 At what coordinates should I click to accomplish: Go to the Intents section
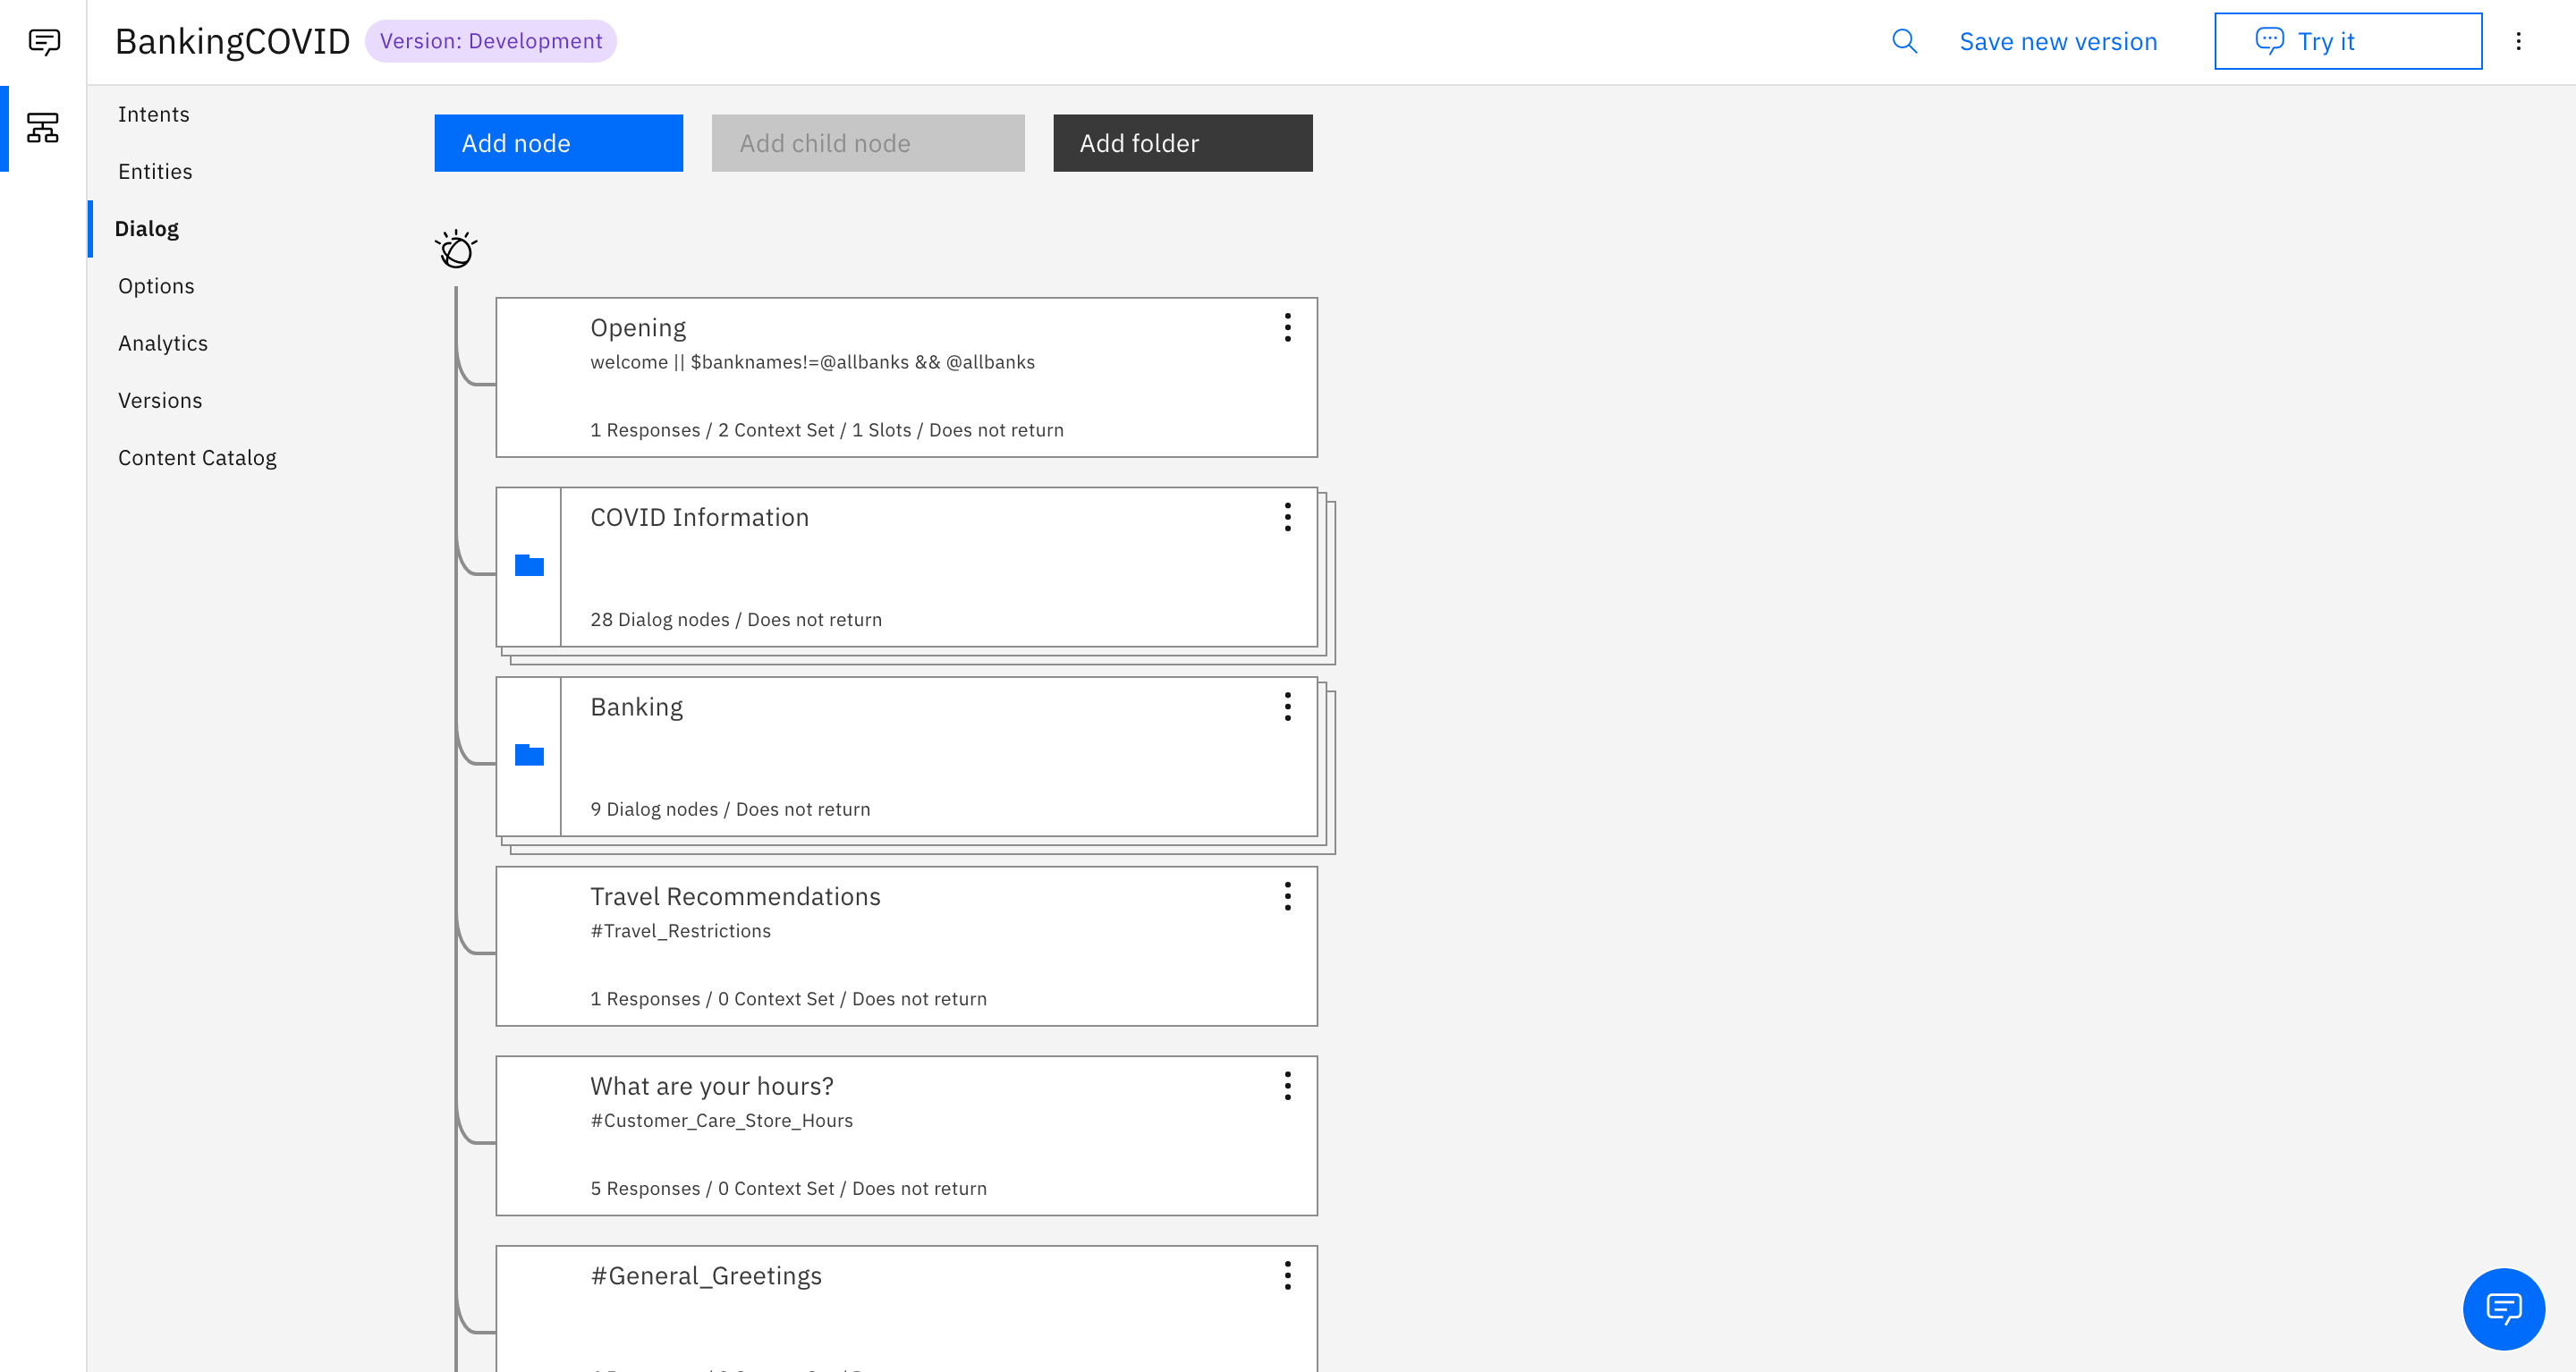tap(154, 114)
